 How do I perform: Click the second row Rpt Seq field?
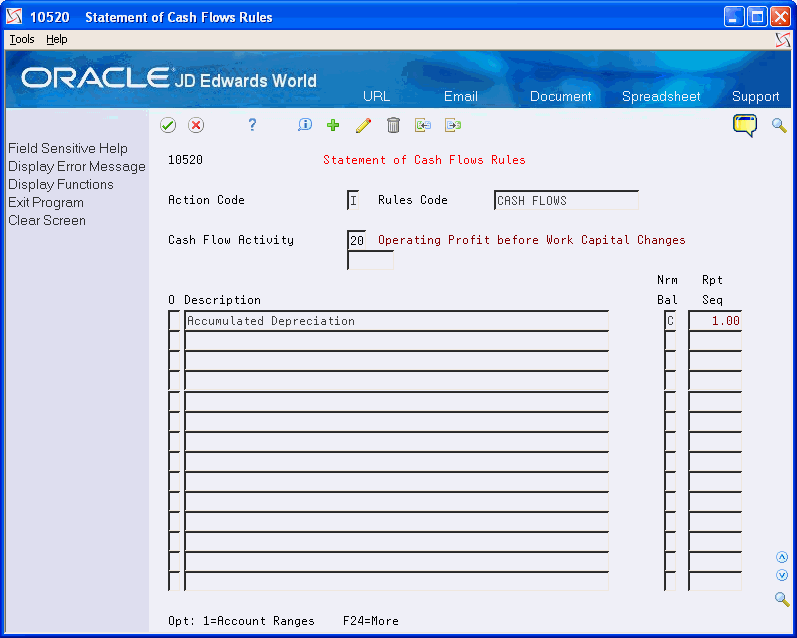click(715, 341)
